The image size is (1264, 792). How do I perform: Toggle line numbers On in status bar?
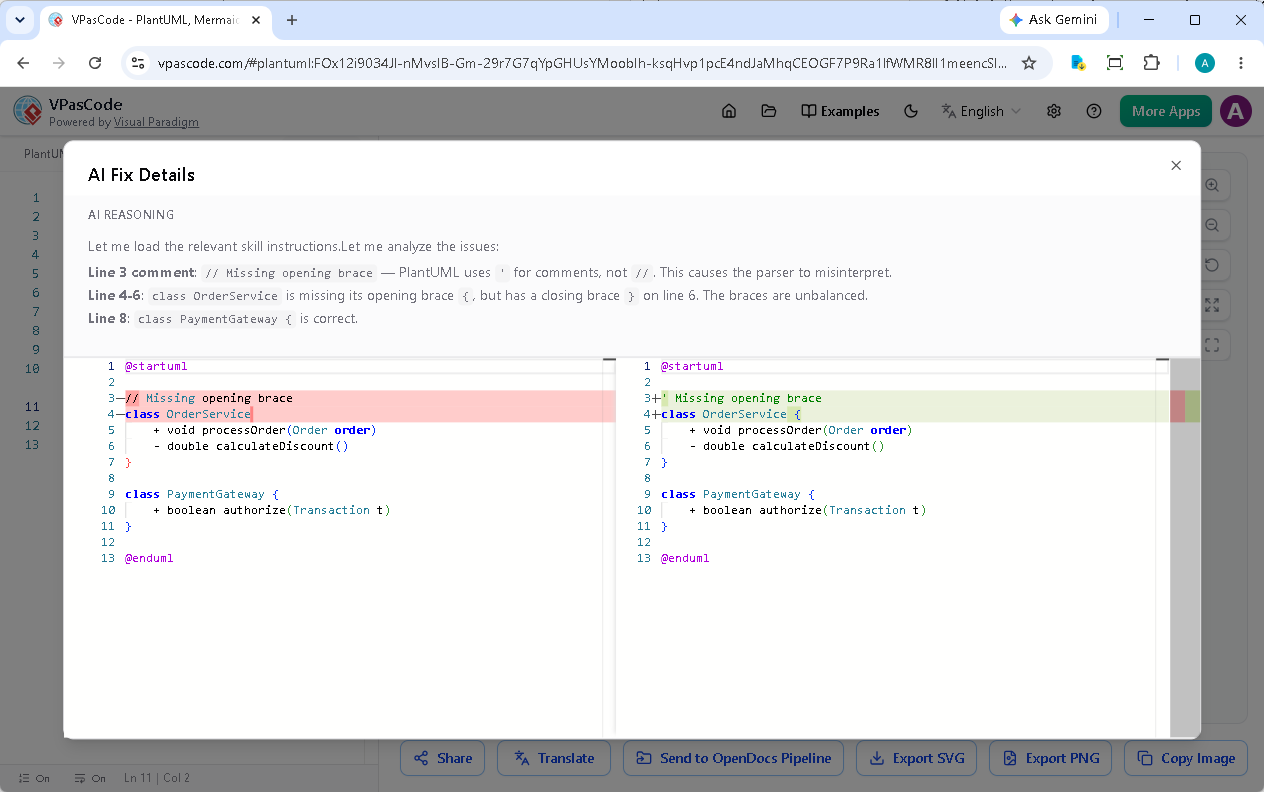[x=34, y=778]
